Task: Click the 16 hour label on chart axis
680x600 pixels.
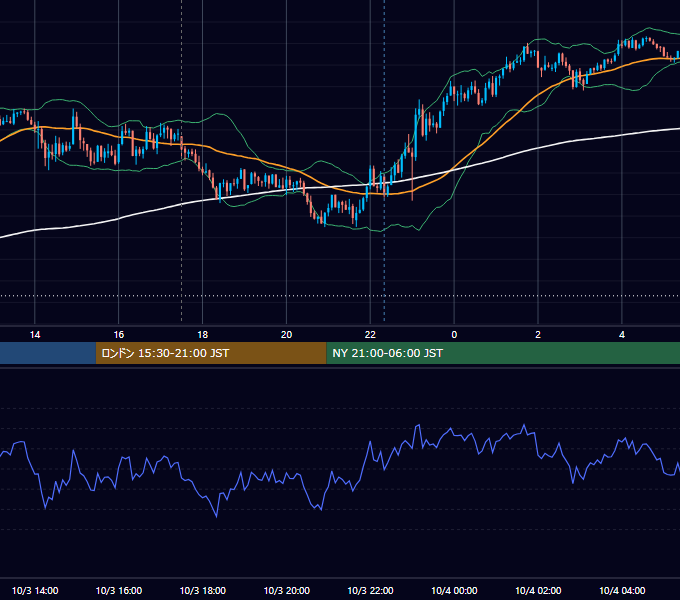Action: (x=118, y=335)
